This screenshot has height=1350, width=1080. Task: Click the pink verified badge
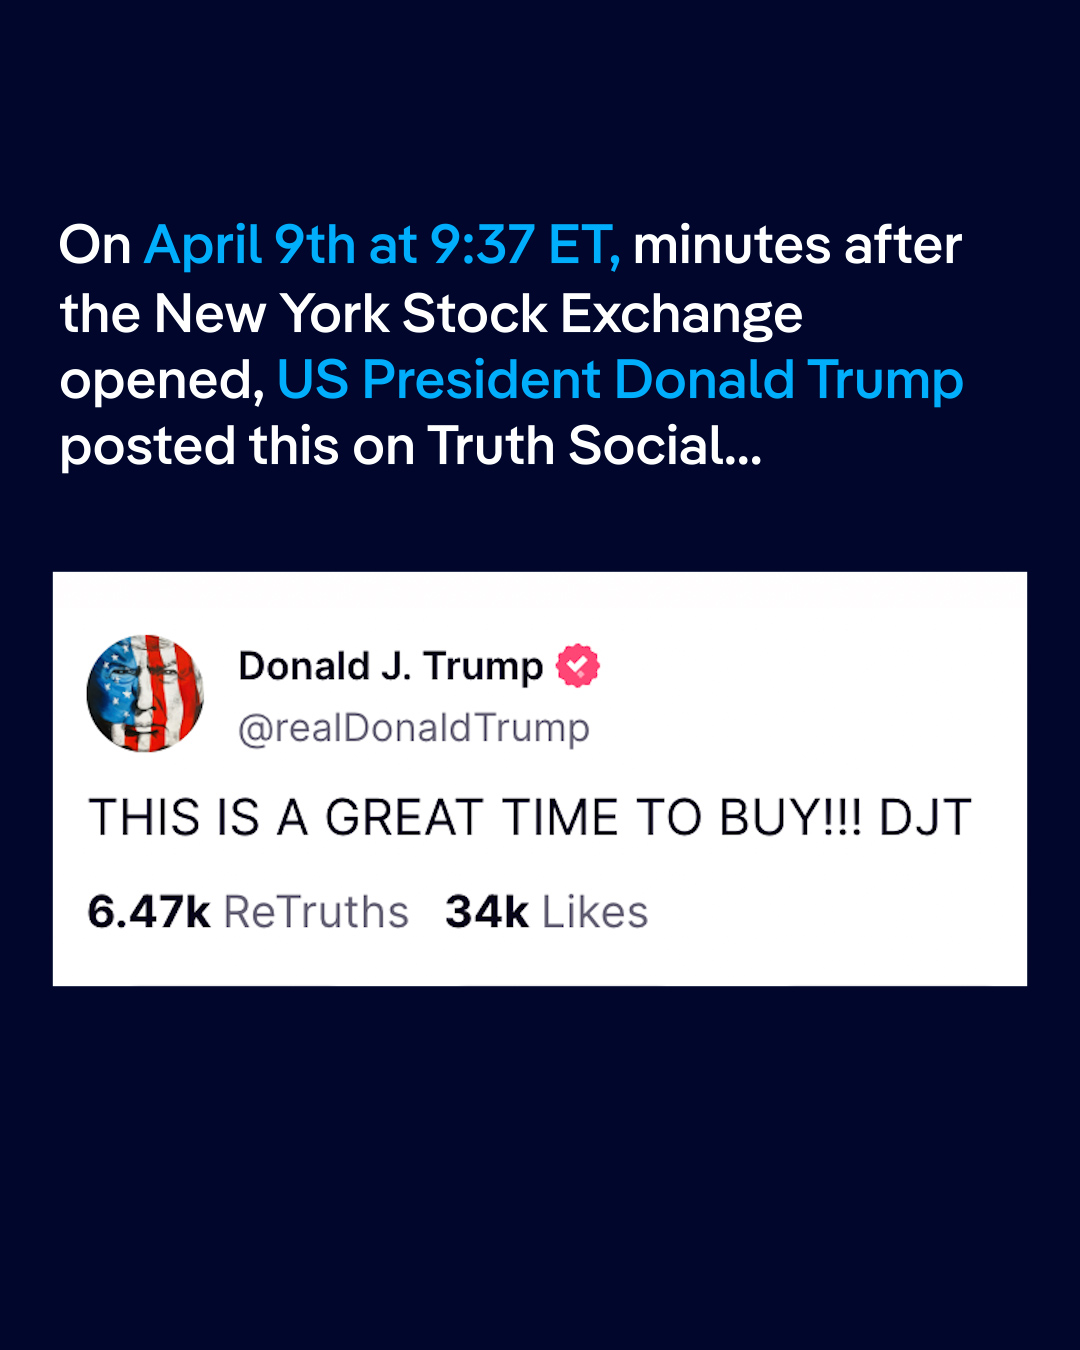coord(578,666)
